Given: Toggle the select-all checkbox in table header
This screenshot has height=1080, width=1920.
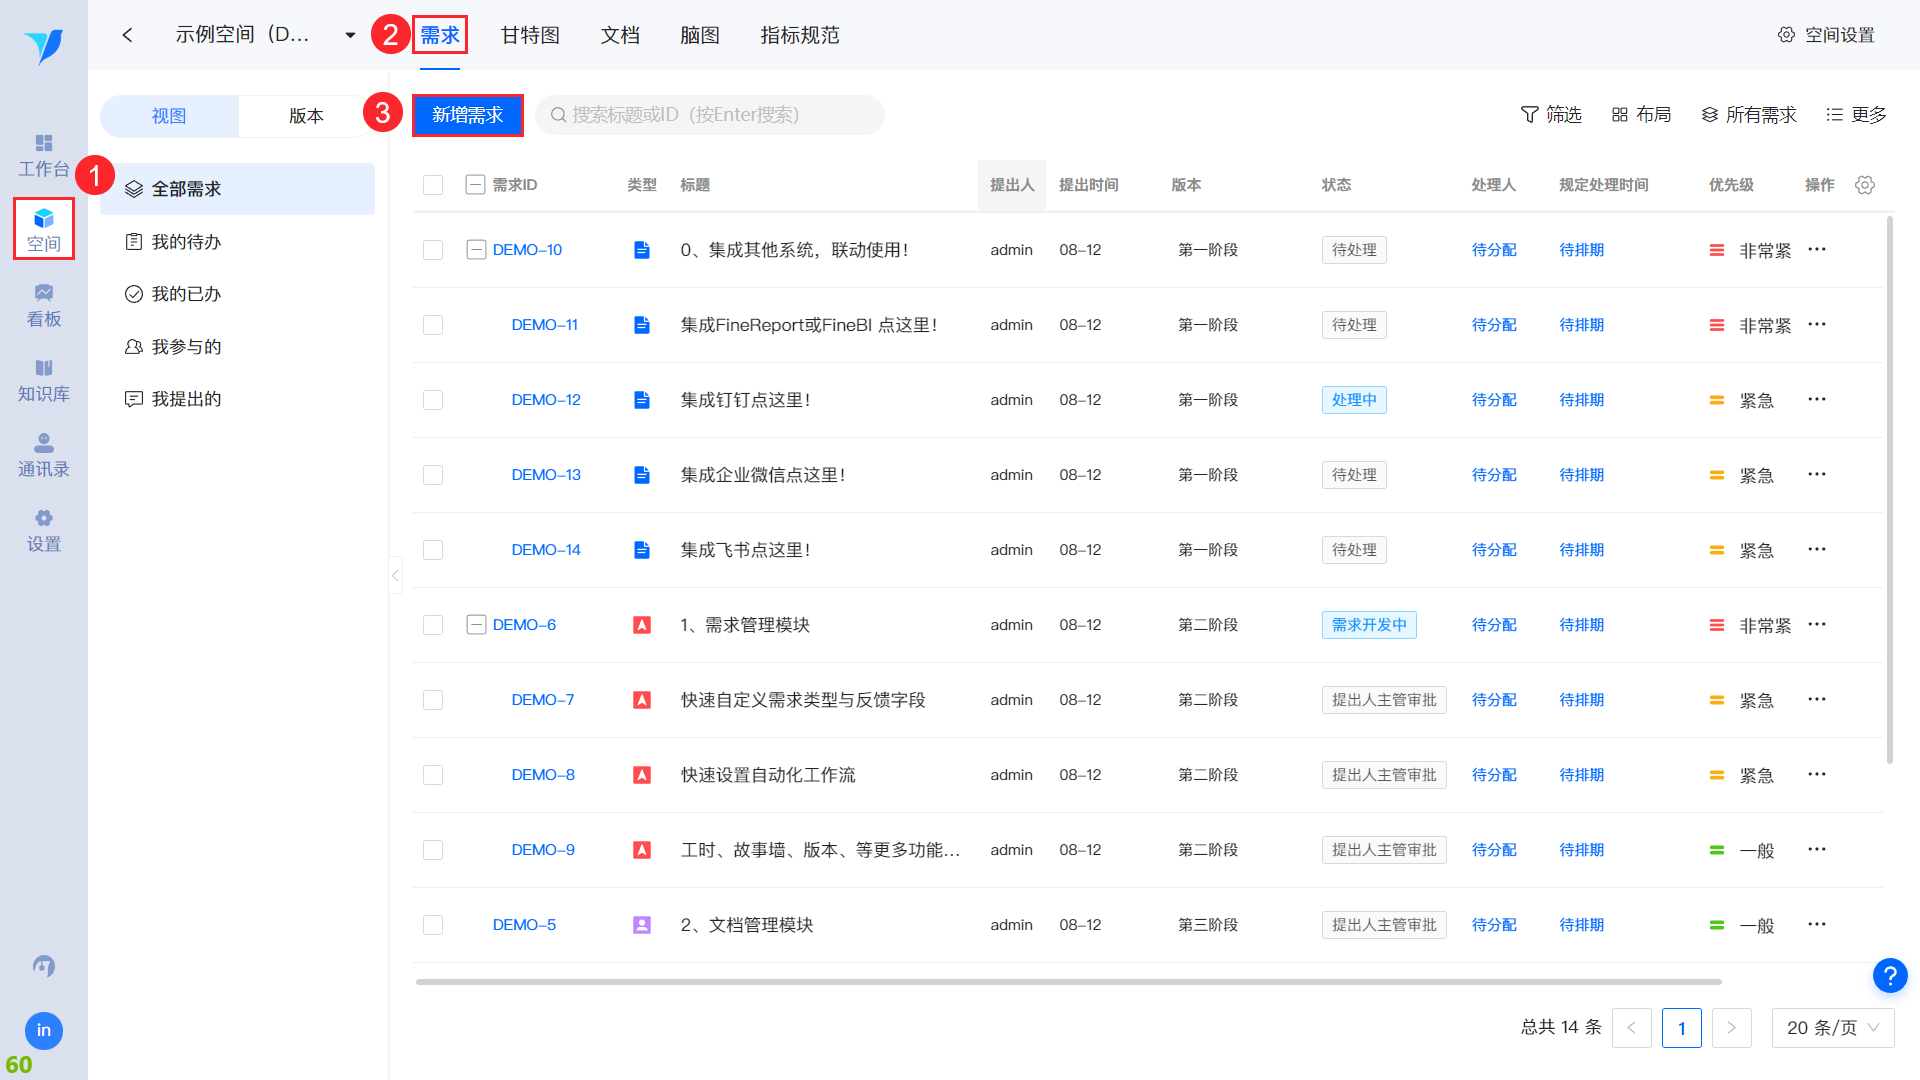Looking at the screenshot, I should [433, 185].
